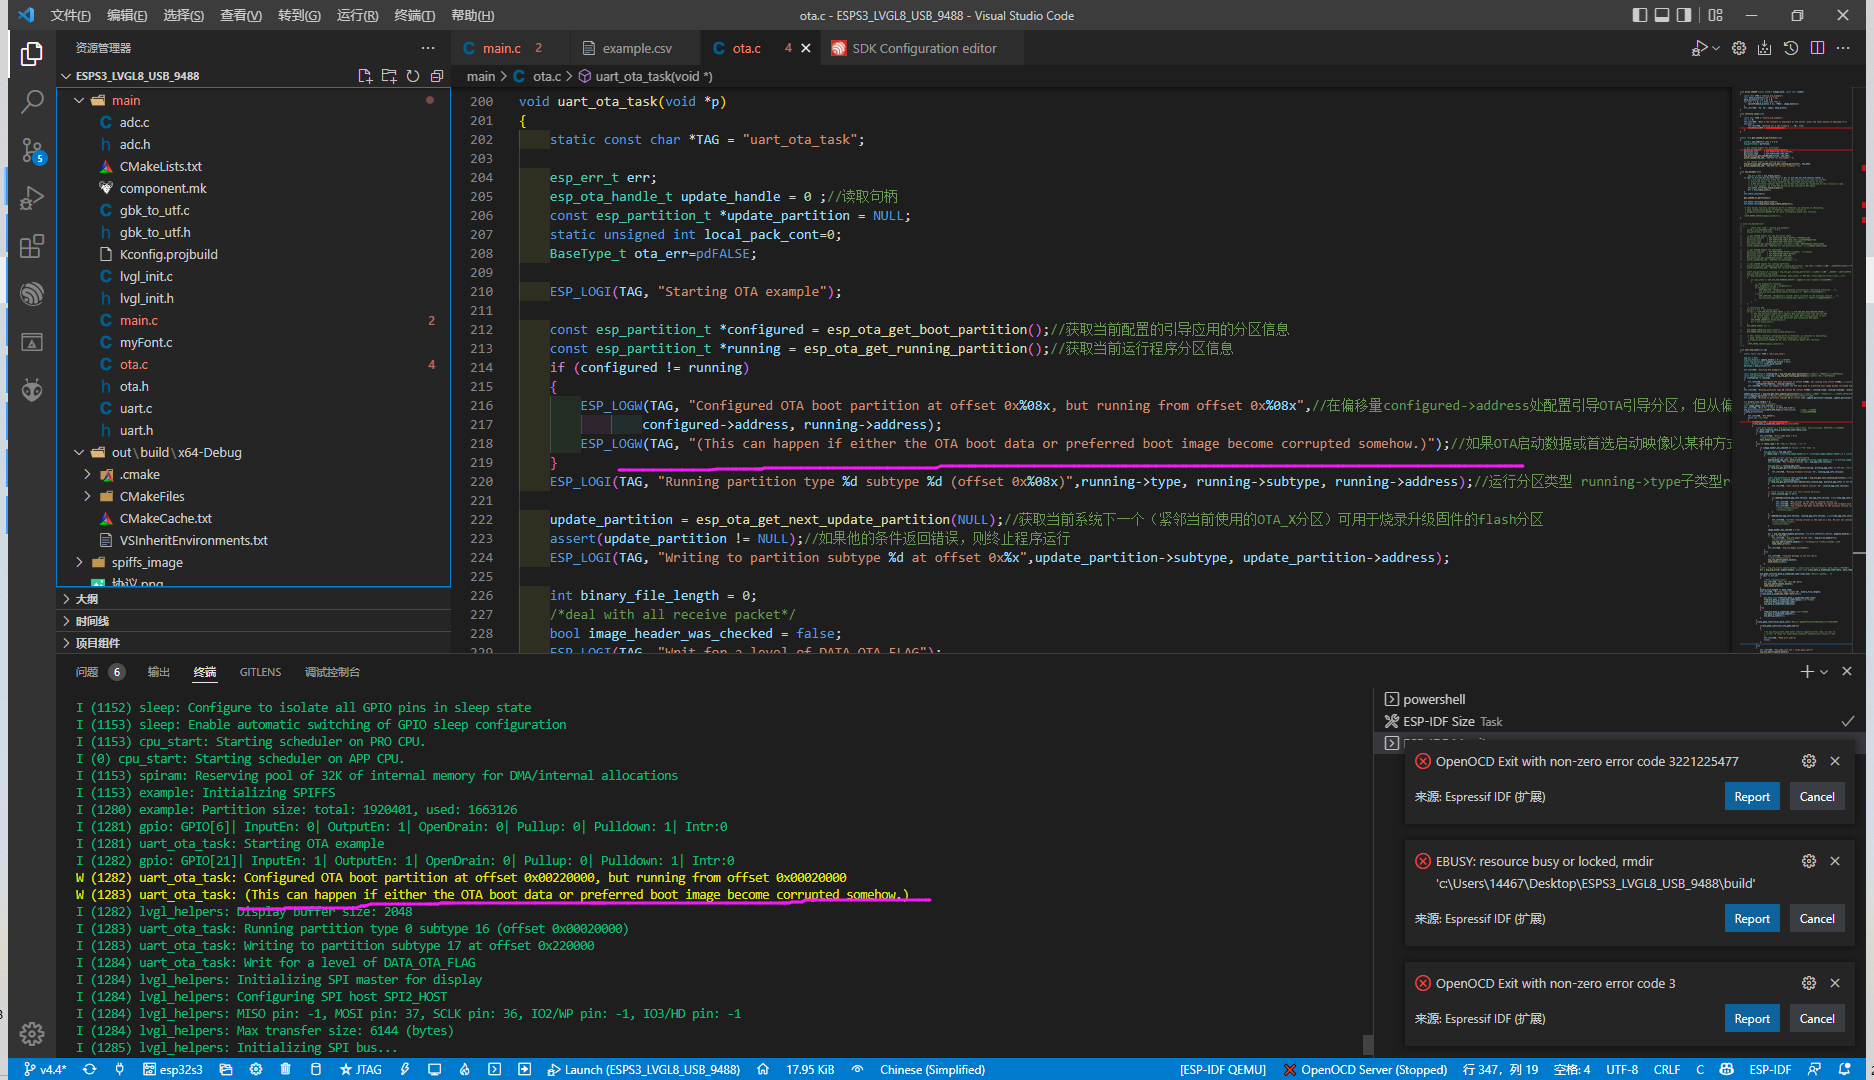The image size is (1874, 1080).
Task: Switch to GITLENS panel tab
Action: [260, 672]
